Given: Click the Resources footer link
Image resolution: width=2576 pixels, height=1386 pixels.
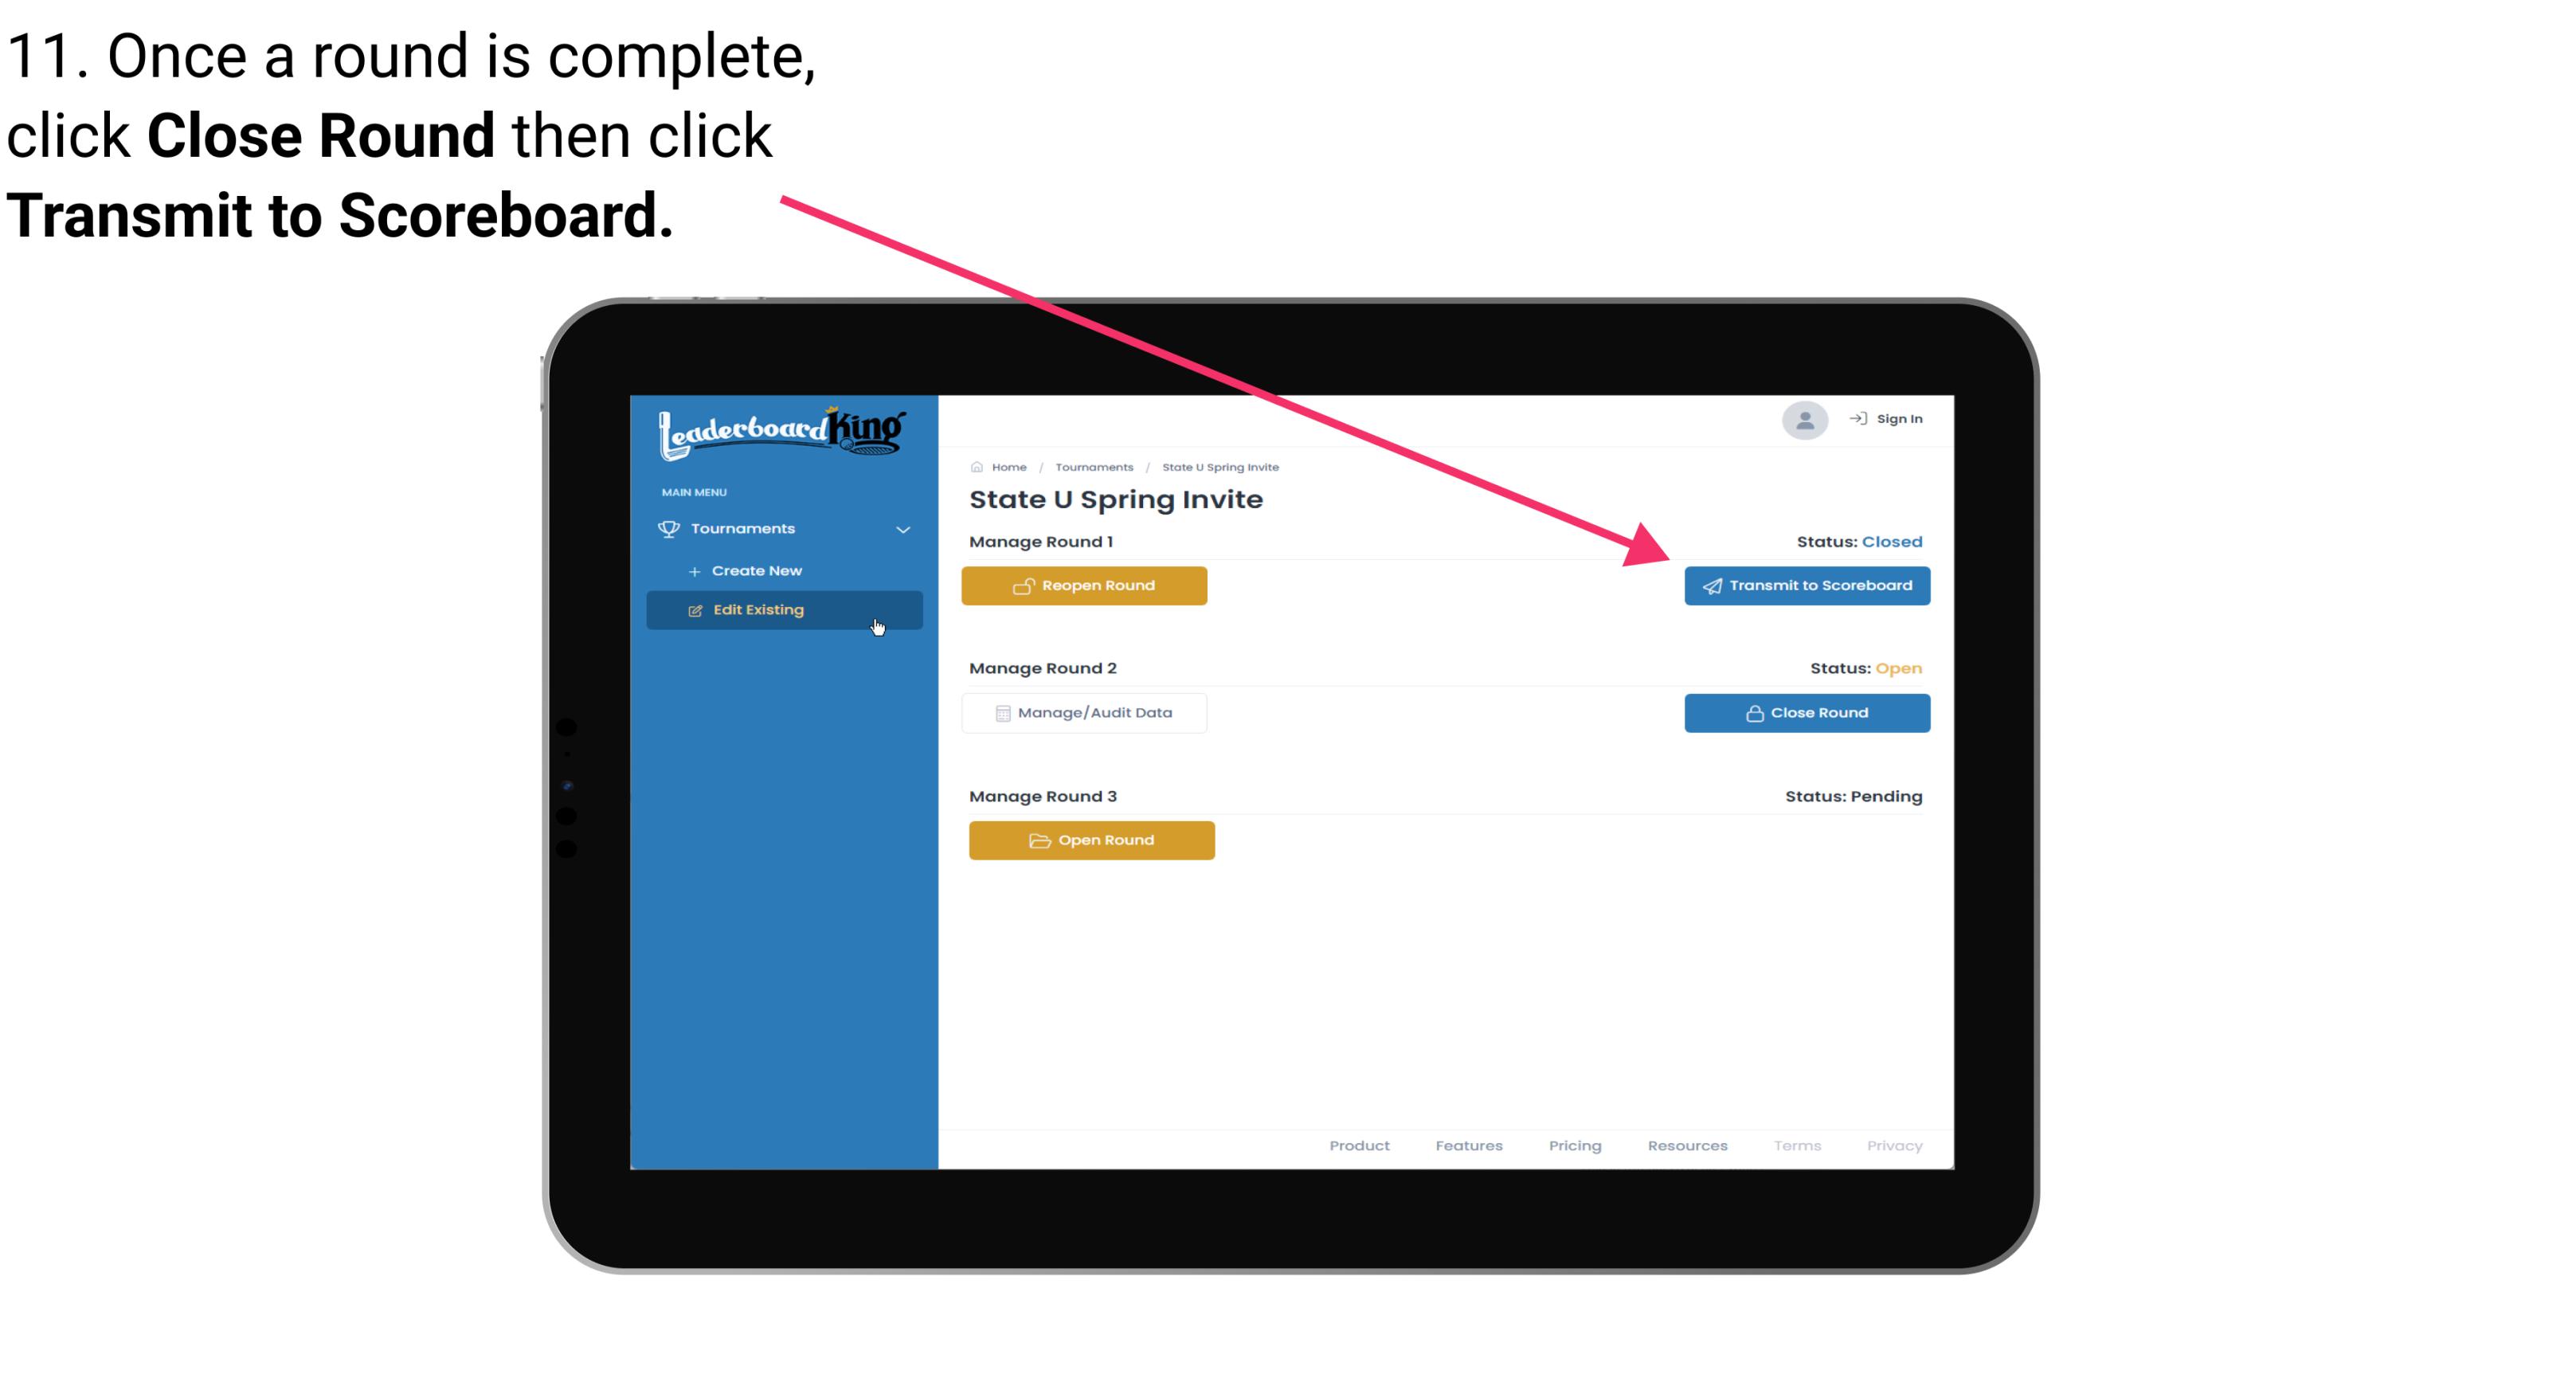Looking at the screenshot, I should 1687,1144.
